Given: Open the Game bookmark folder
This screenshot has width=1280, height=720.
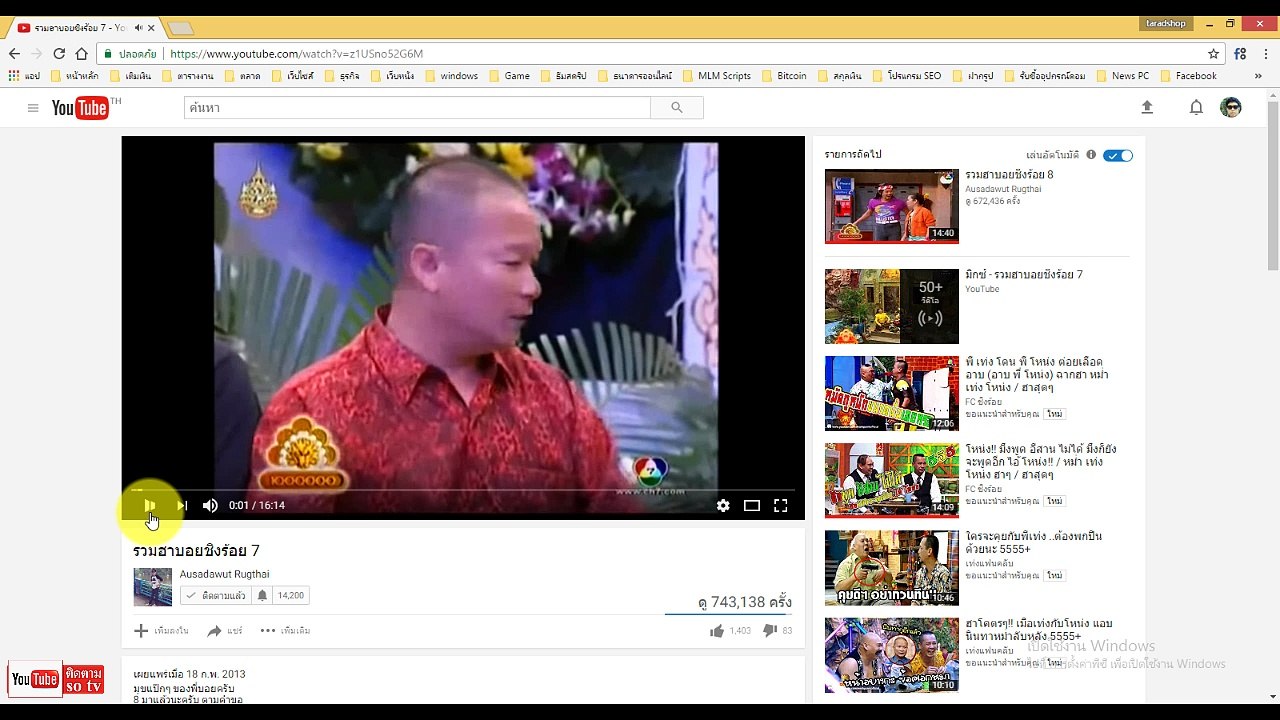Looking at the screenshot, I should pyautogui.click(x=510, y=76).
